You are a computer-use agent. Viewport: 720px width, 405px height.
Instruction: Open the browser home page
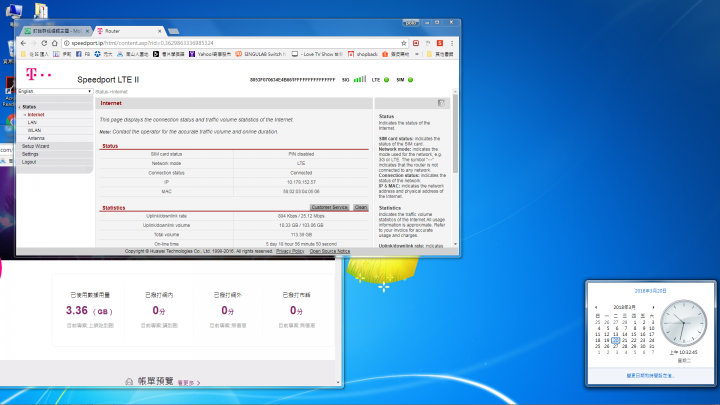coord(55,43)
